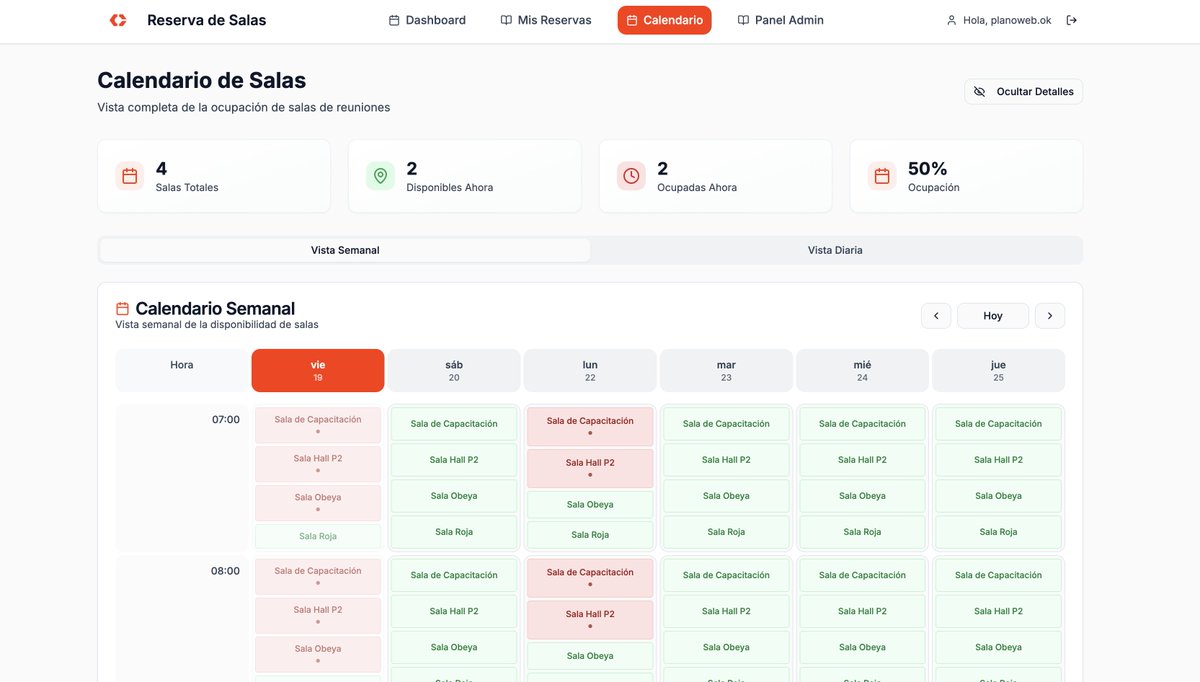The height and width of the screenshot is (682, 1200).
Task: Click the 08:00 hour label
Action: click(x=226, y=571)
